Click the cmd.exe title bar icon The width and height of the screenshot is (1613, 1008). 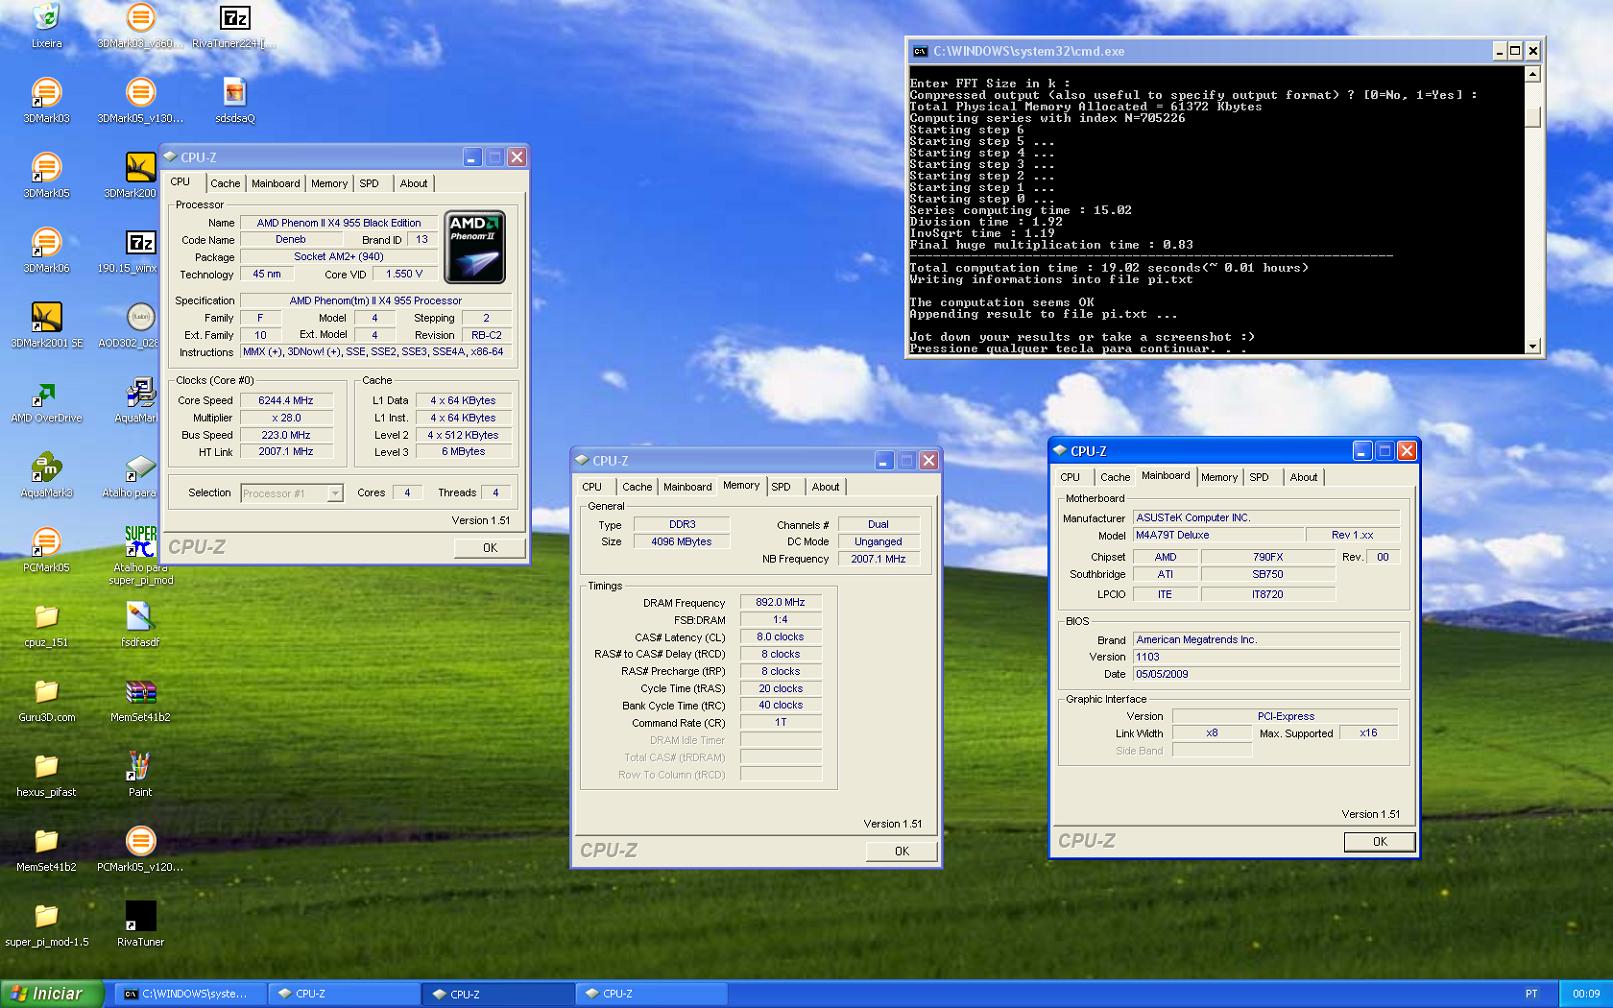(920, 51)
